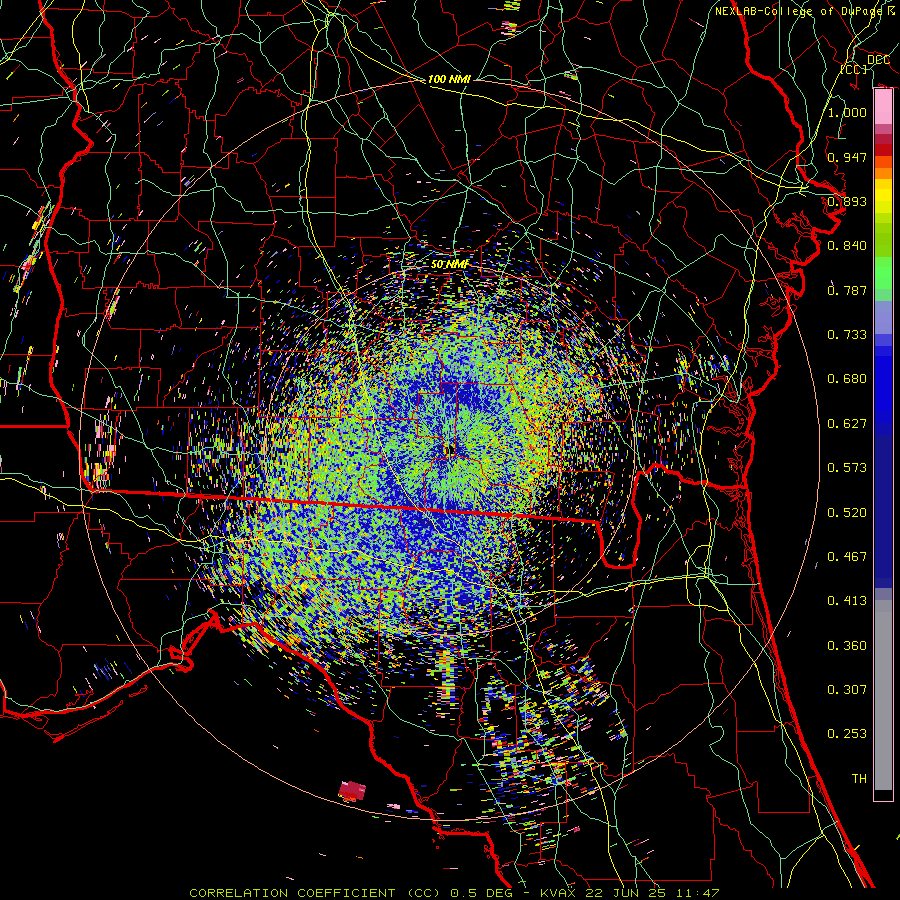Image resolution: width=900 pixels, height=900 pixels.
Task: Click the 0.733 value on the color scale
Action: pyautogui.click(x=847, y=335)
